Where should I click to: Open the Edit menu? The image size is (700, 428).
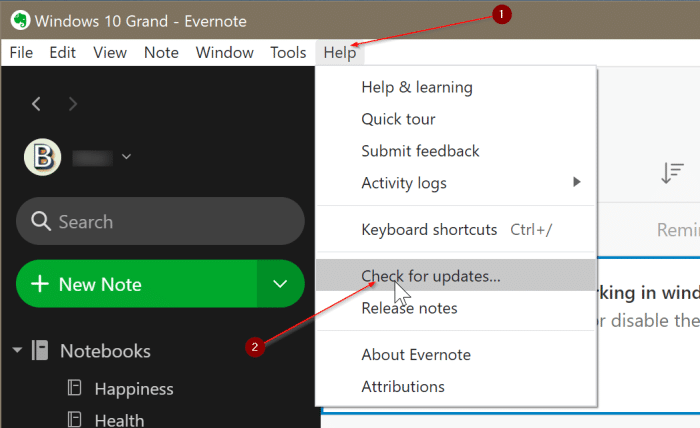click(x=62, y=53)
